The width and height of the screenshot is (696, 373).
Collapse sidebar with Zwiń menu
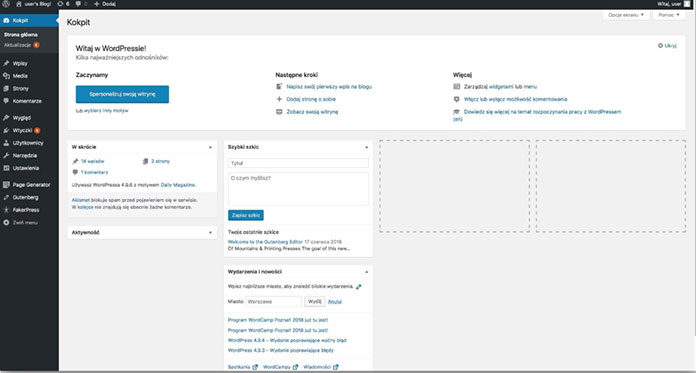click(x=20, y=222)
